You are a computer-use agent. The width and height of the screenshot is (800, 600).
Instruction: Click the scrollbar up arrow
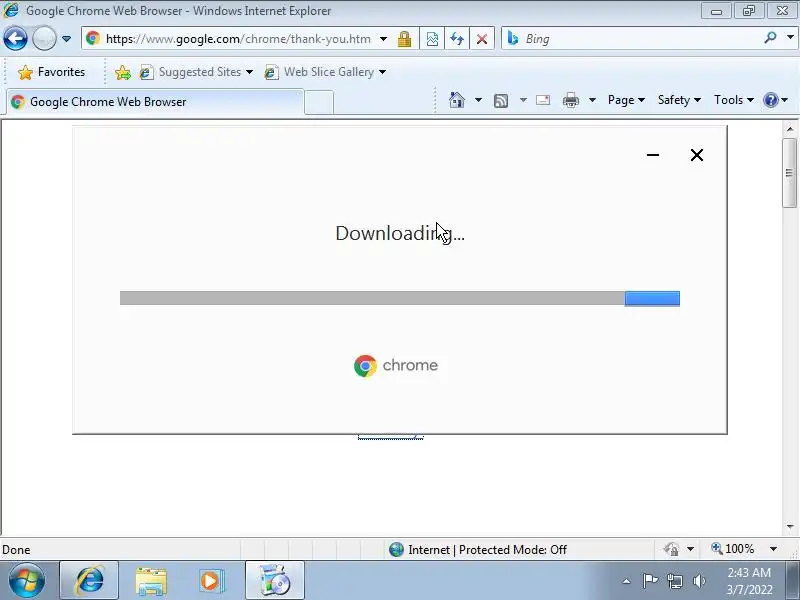click(x=790, y=129)
